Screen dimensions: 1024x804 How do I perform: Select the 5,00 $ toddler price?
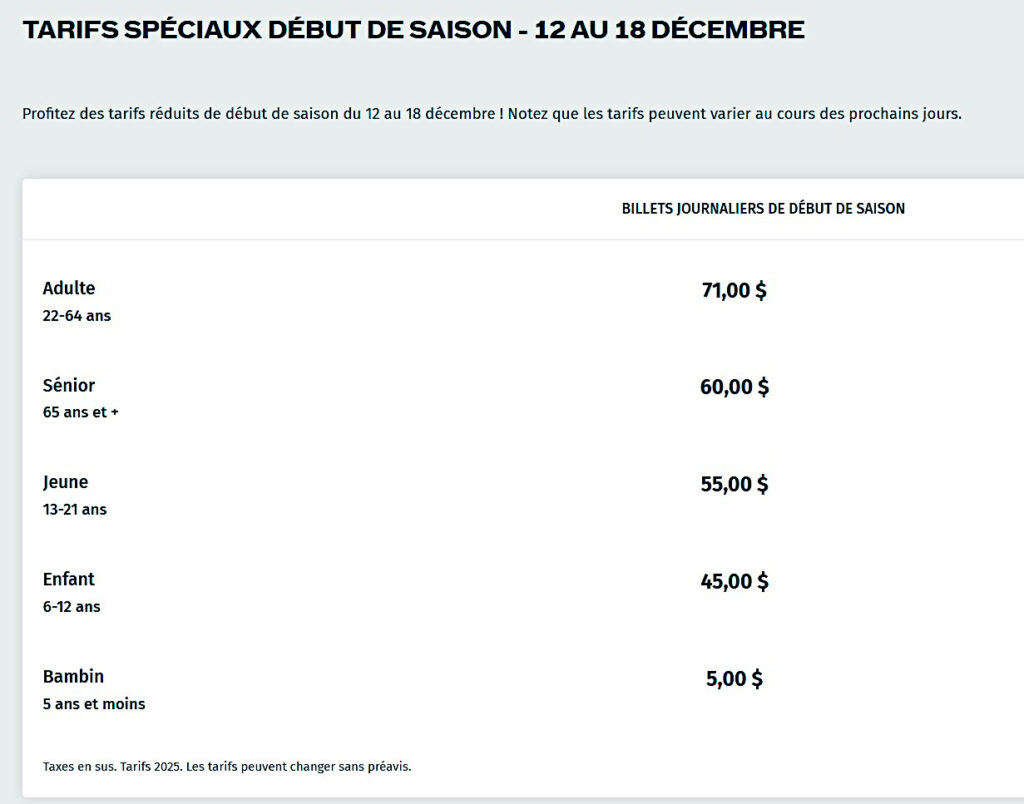(734, 678)
